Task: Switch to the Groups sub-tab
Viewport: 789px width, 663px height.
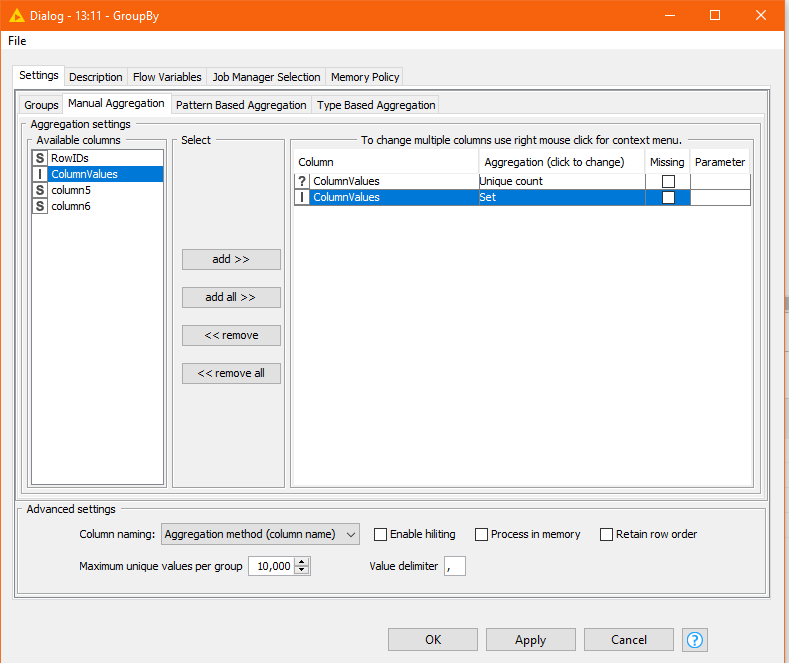Action: click(x=41, y=105)
